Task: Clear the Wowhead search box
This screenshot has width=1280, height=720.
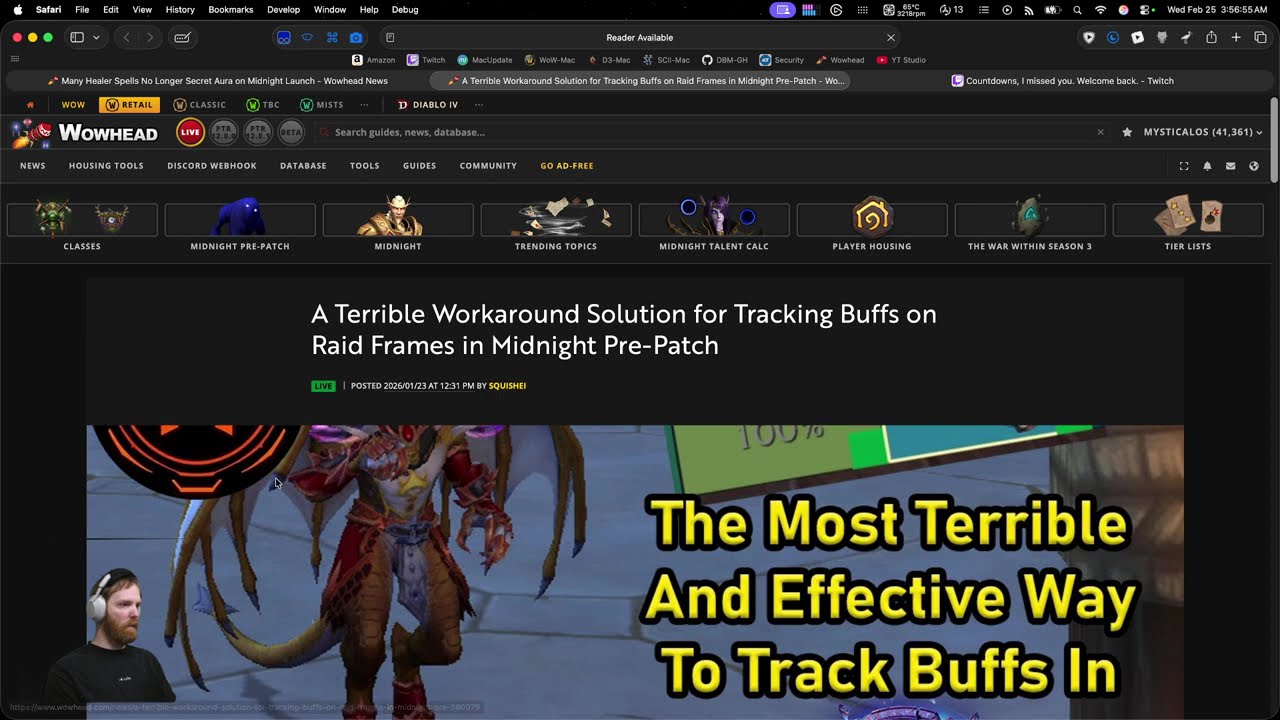Action: [1101, 132]
